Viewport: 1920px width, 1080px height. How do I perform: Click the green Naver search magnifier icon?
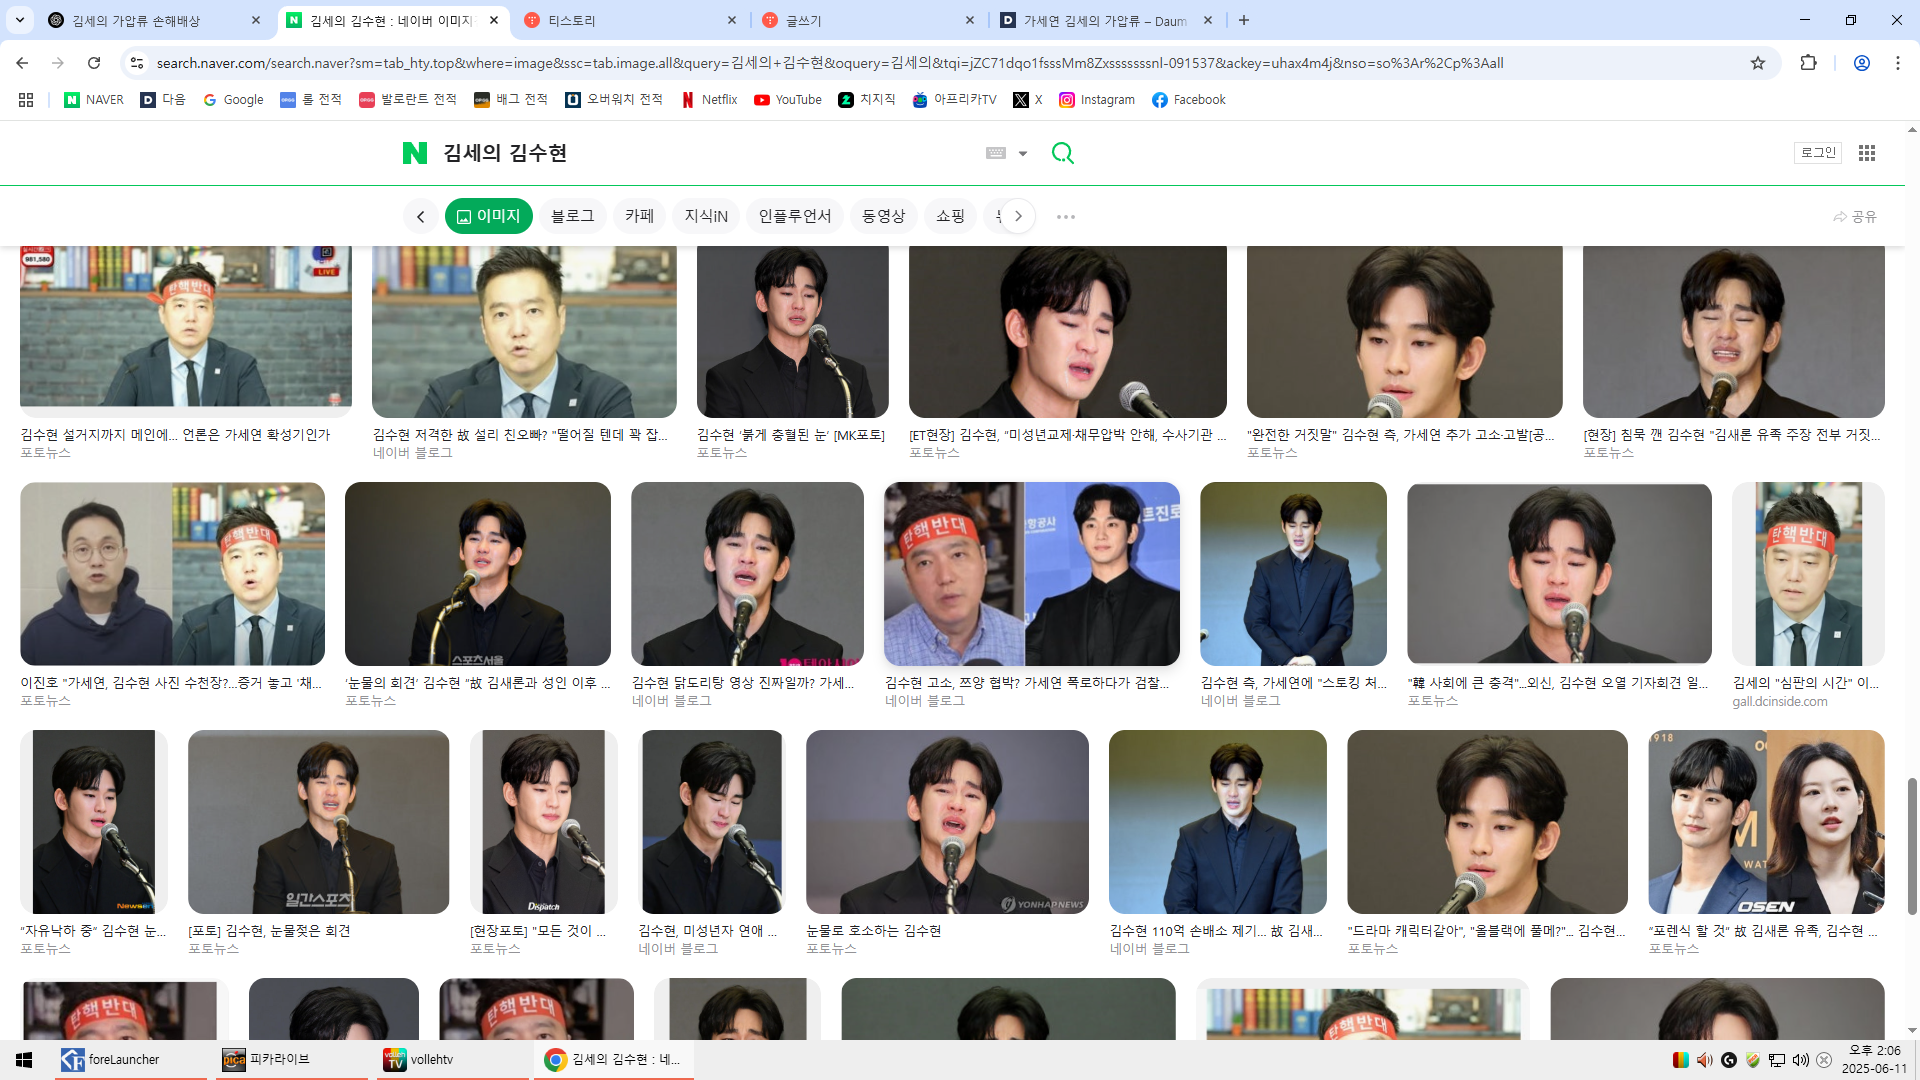click(1062, 153)
